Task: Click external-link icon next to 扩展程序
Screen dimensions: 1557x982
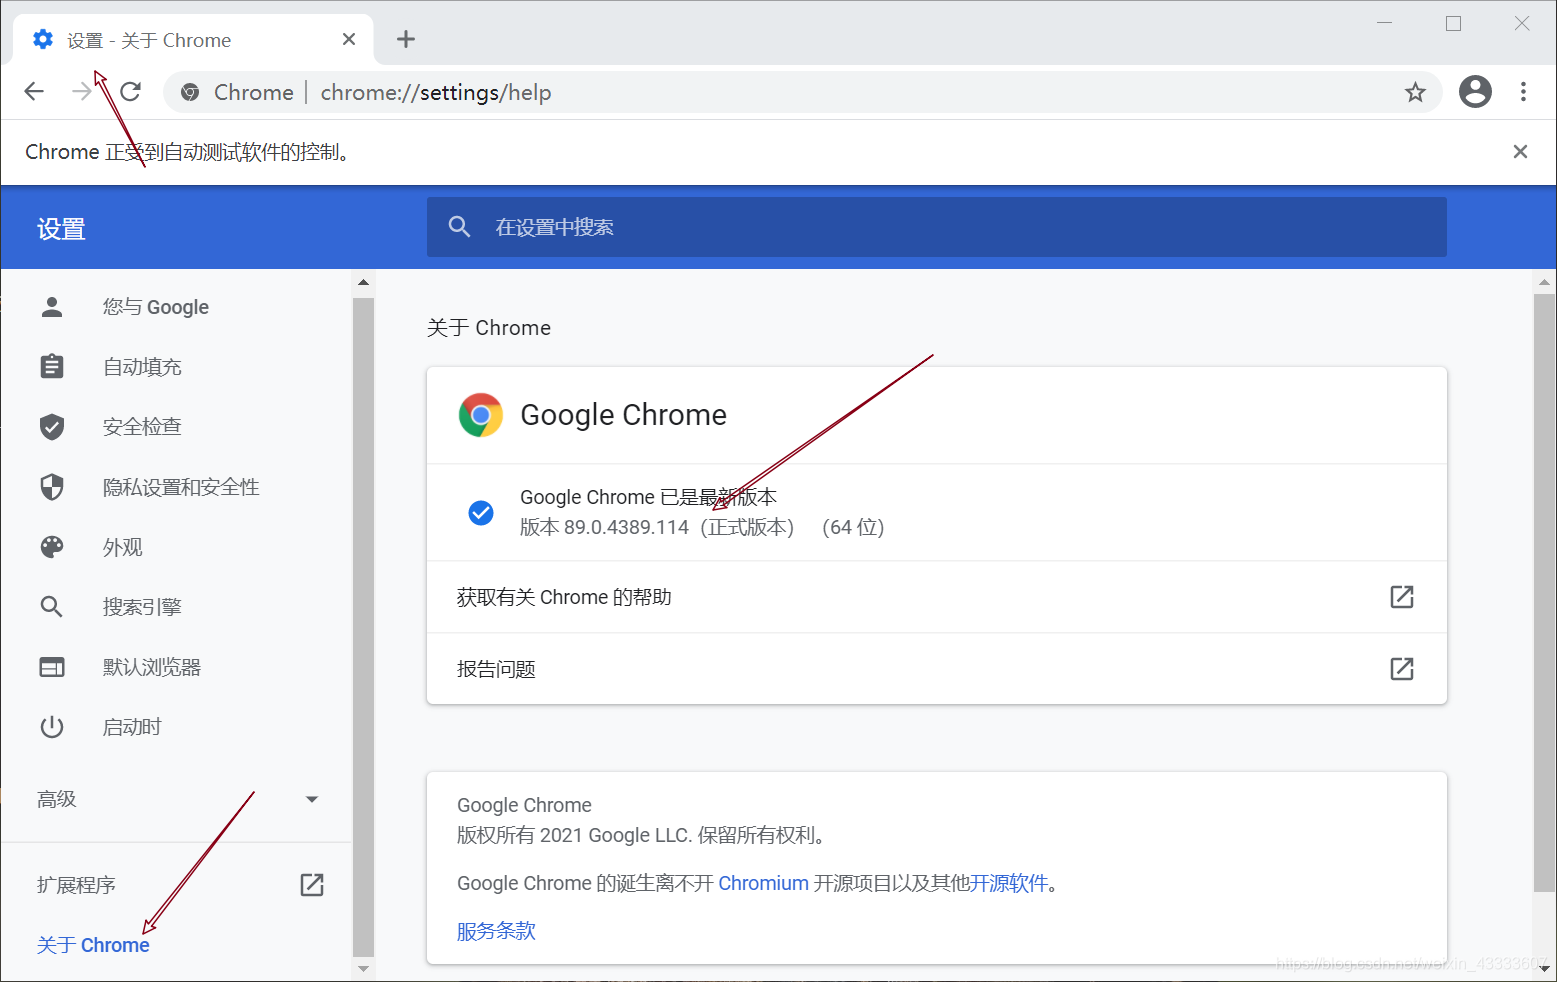Action: click(x=312, y=884)
